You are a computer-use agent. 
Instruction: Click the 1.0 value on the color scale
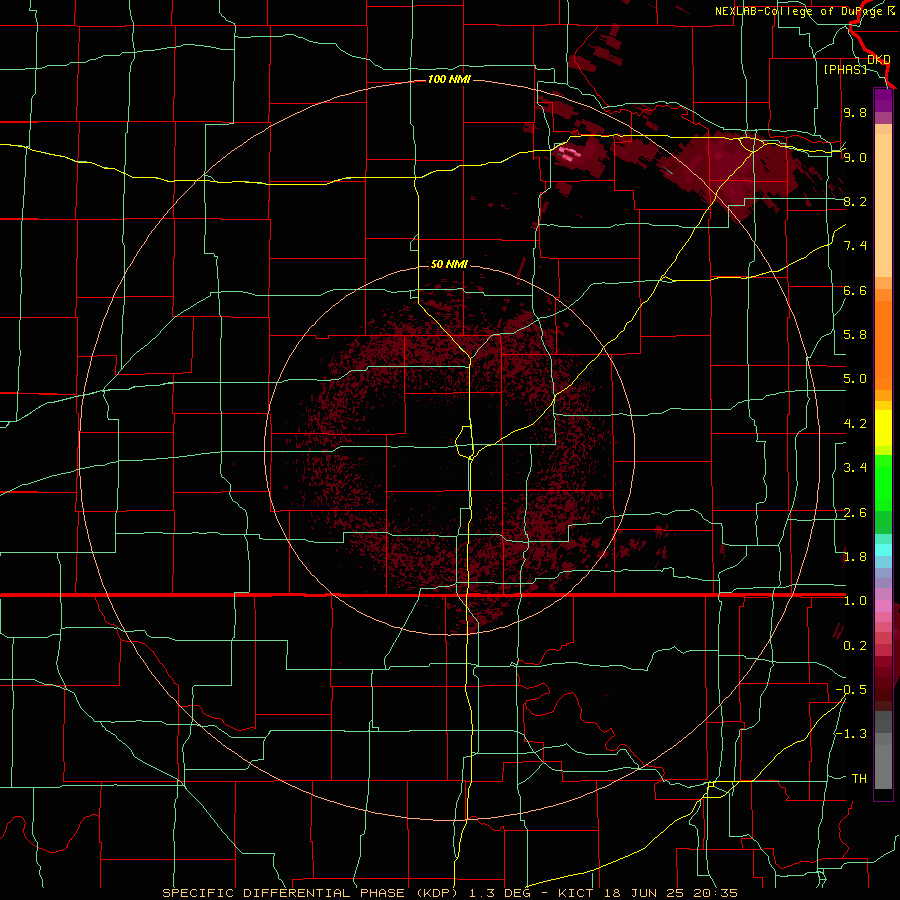[x=855, y=601]
